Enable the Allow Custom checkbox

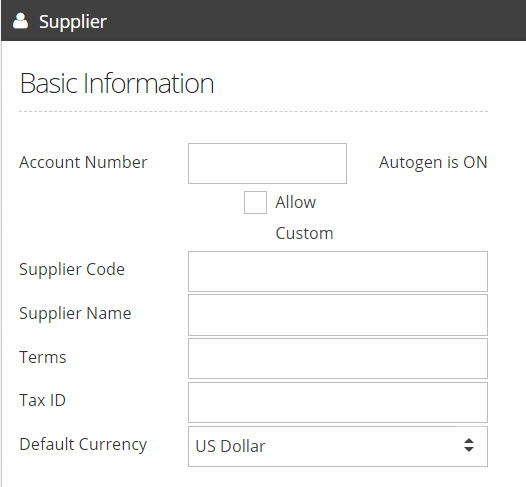255,202
